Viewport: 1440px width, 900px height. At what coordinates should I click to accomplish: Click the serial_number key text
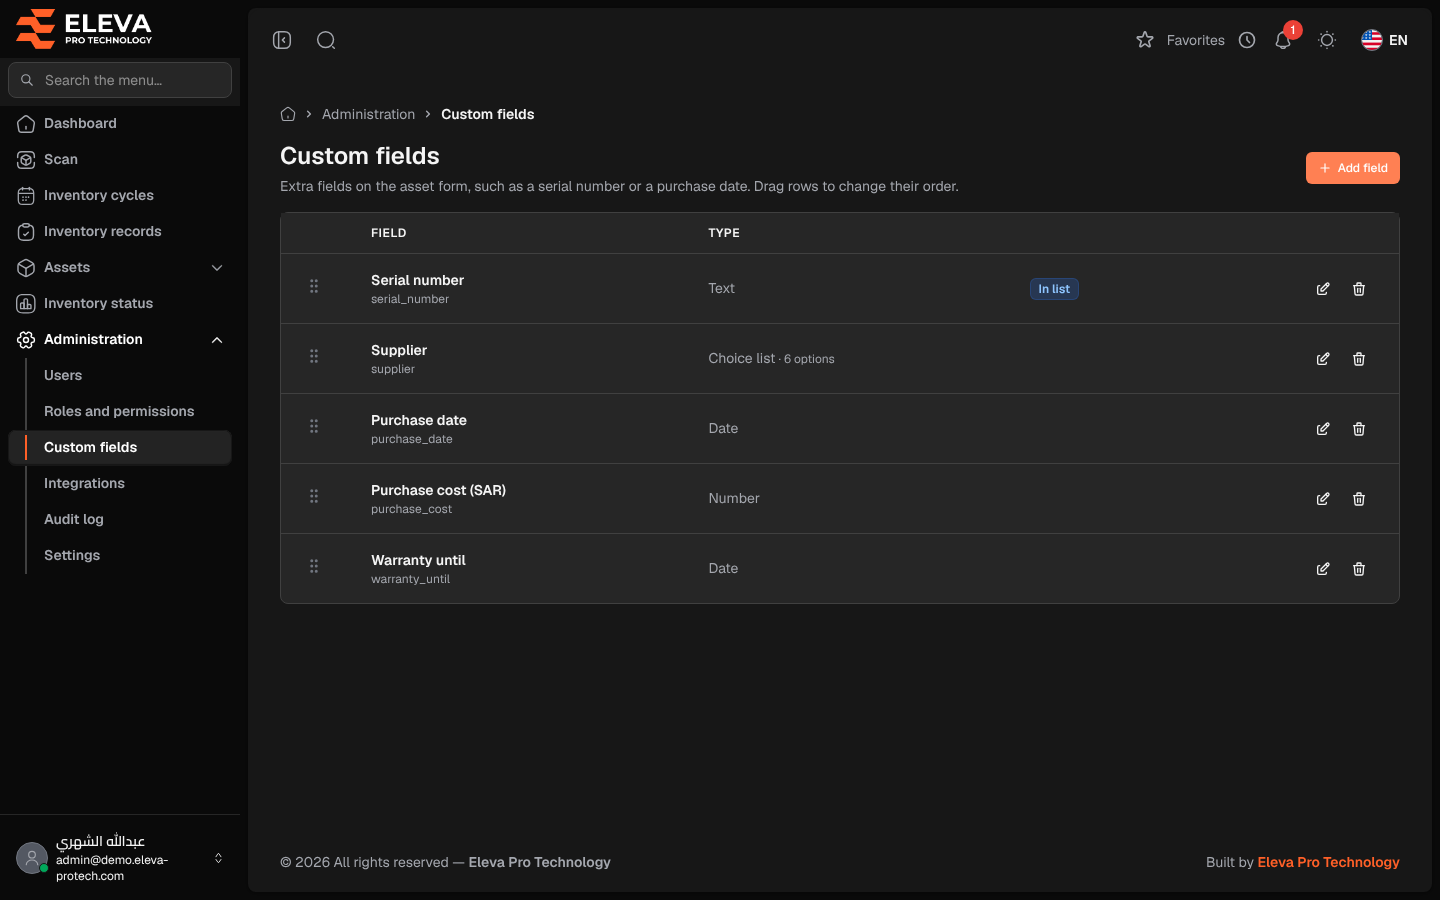coord(410,299)
